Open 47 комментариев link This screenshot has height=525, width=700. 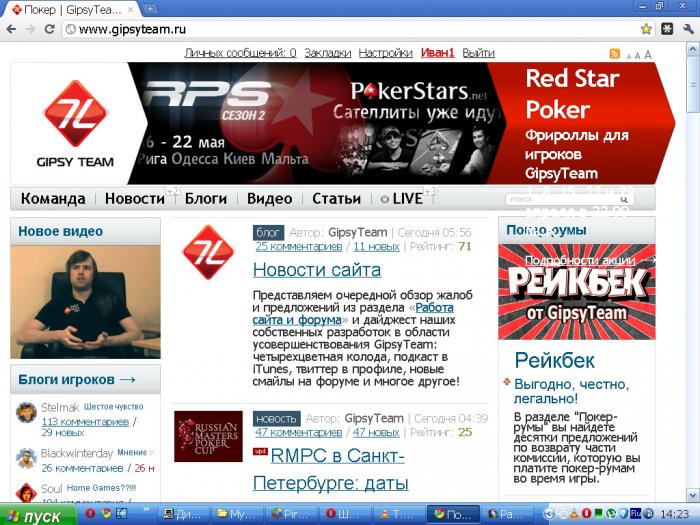coord(299,433)
